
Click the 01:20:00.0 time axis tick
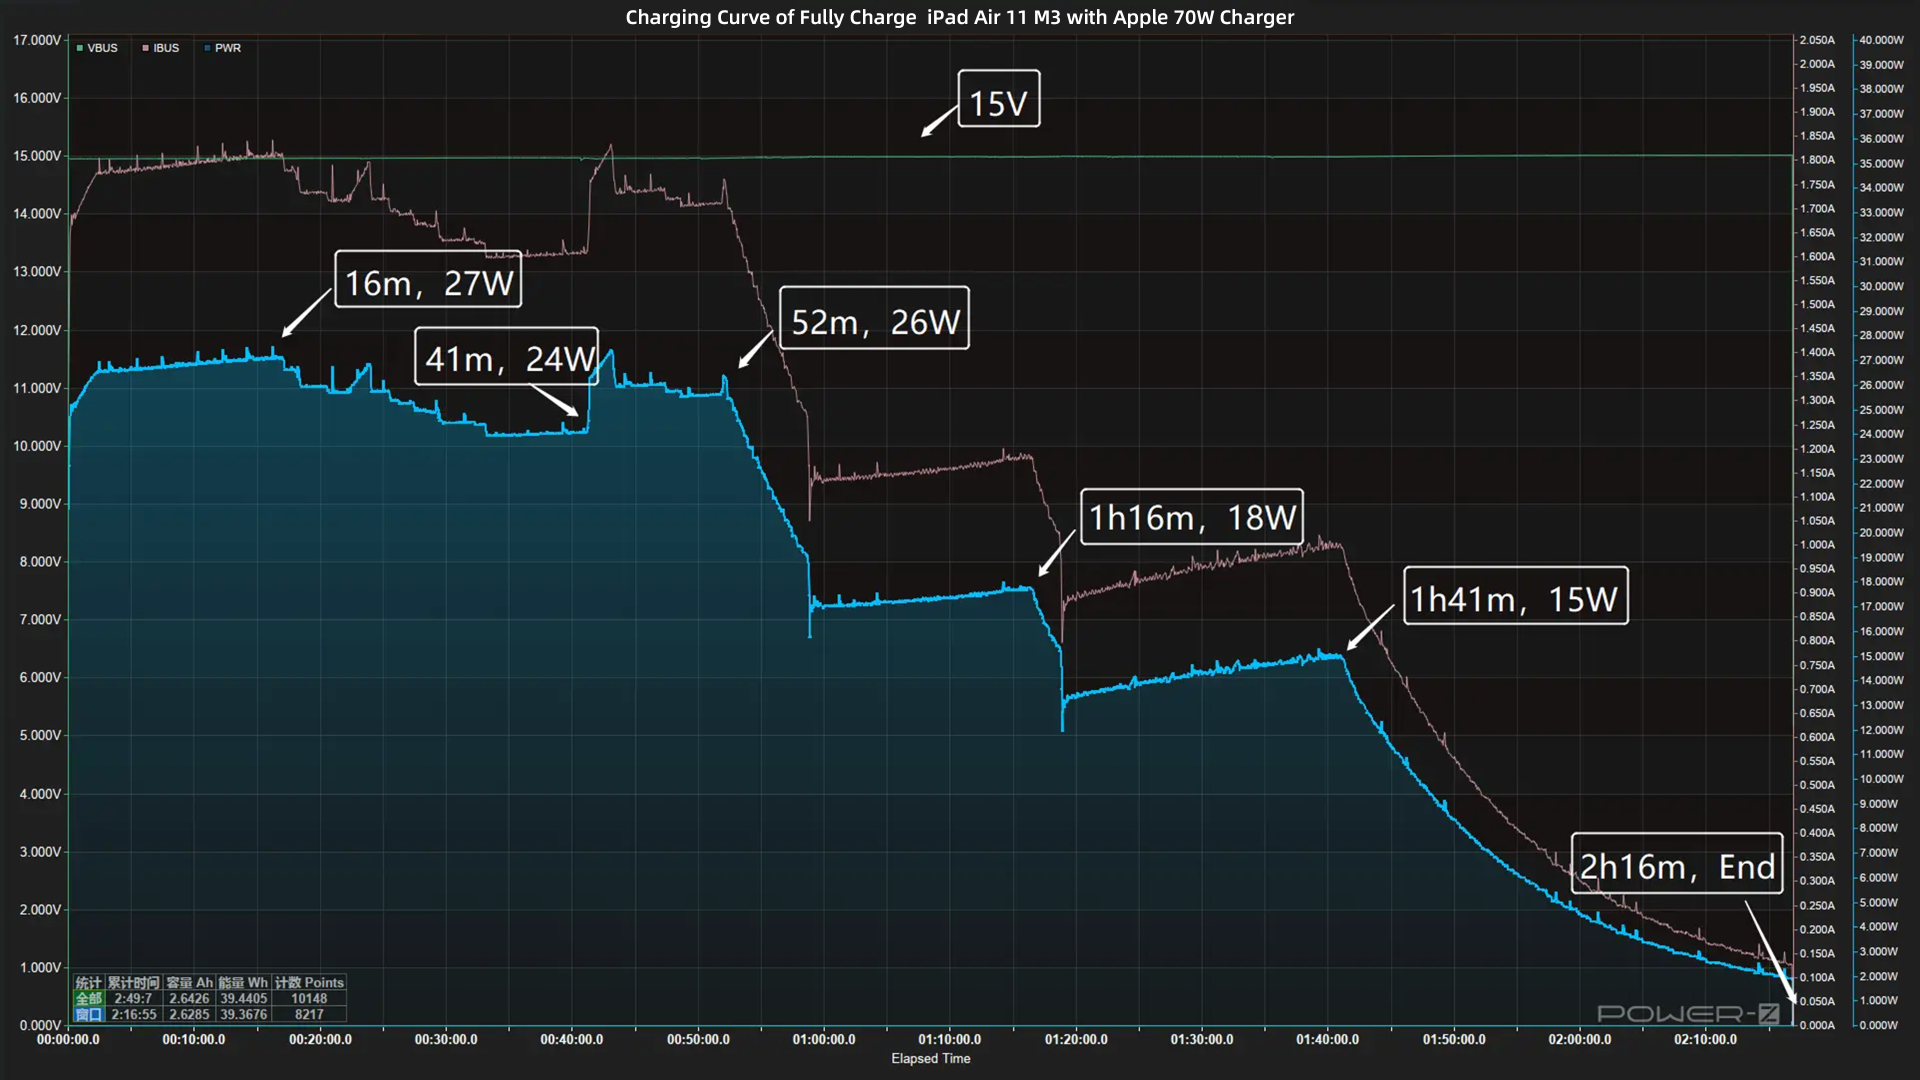coord(1076,1039)
